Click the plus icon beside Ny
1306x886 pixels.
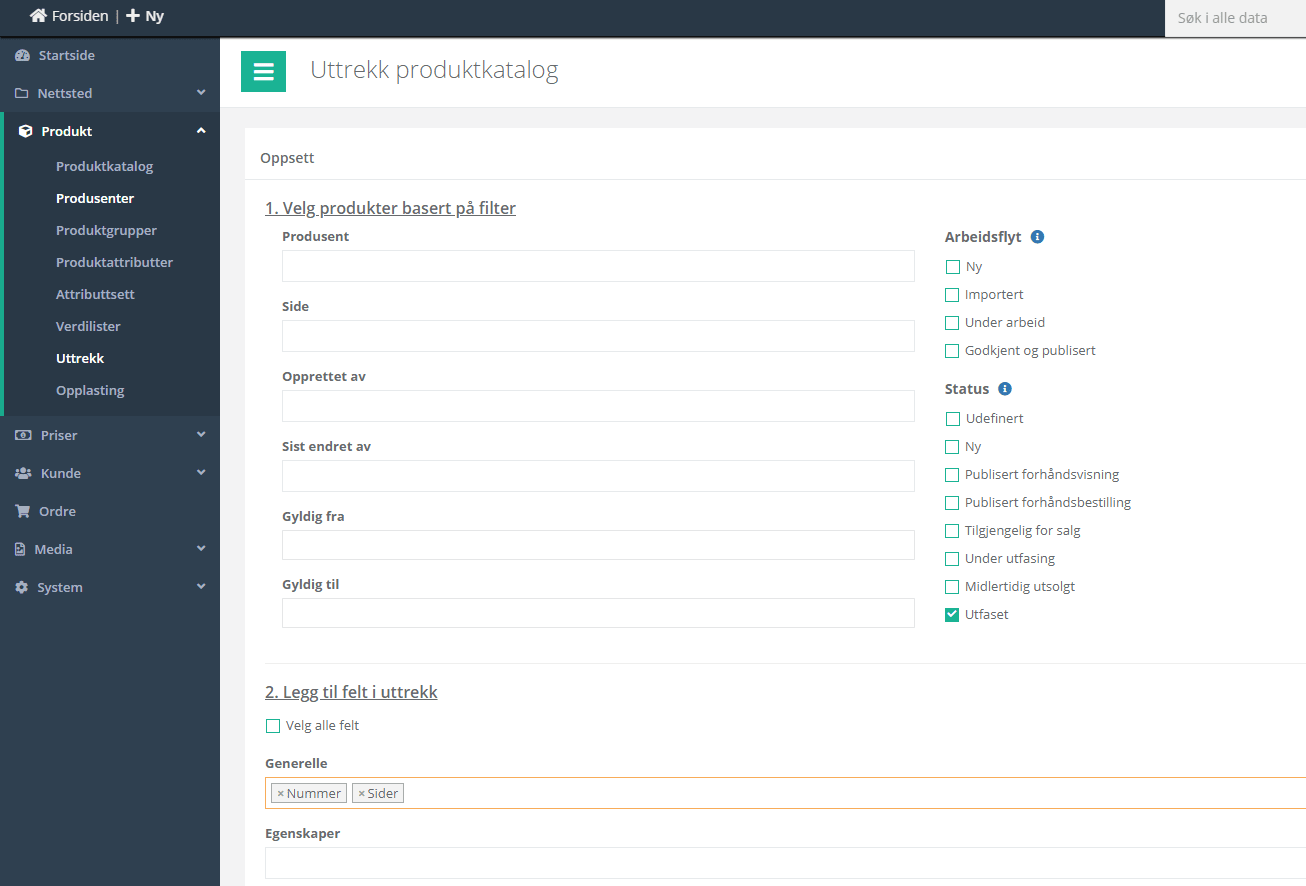pyautogui.click(x=133, y=16)
